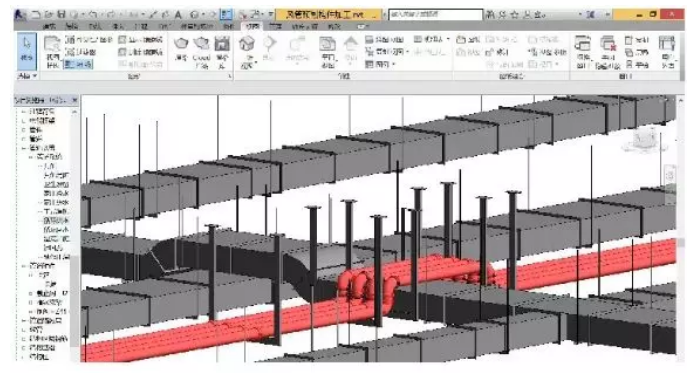Switch to the Manage (管理) ribbon tab
Viewport: 695px width, 373px height.
[x=275, y=27]
